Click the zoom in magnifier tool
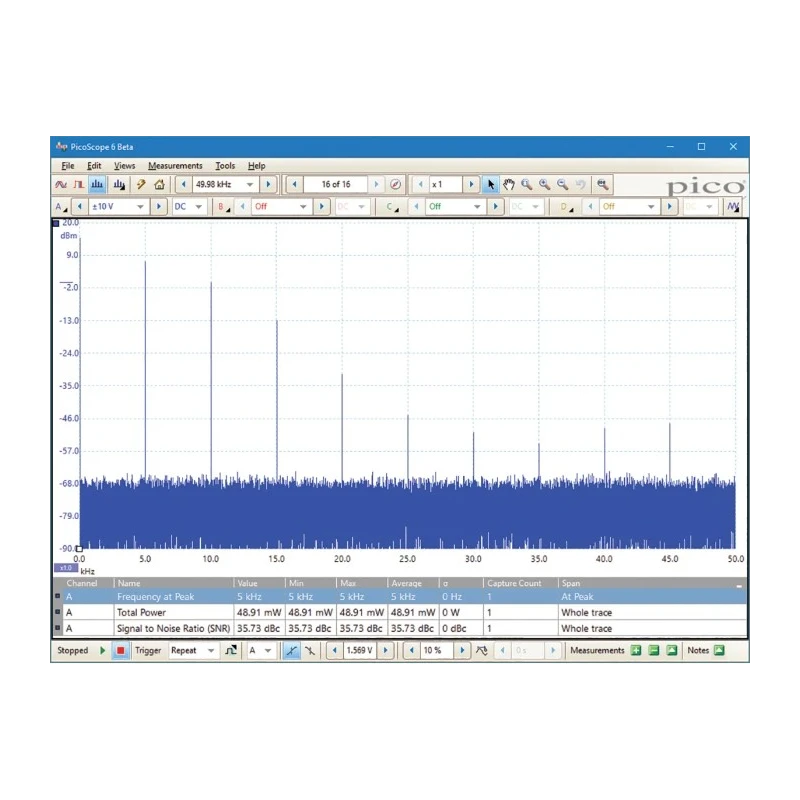Image resolution: width=800 pixels, height=800 pixels. pyautogui.click(x=544, y=185)
